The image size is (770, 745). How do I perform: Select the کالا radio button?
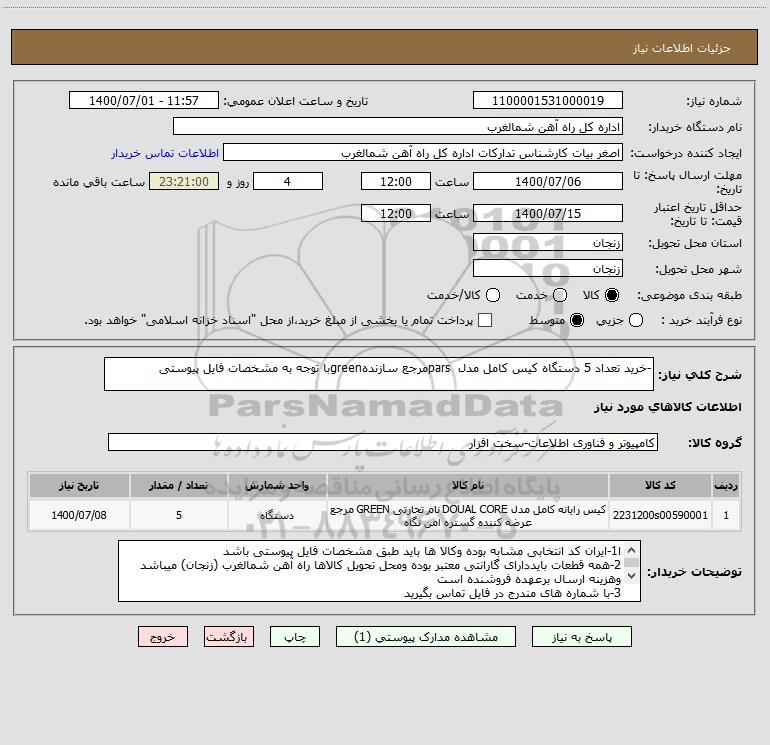click(x=612, y=295)
